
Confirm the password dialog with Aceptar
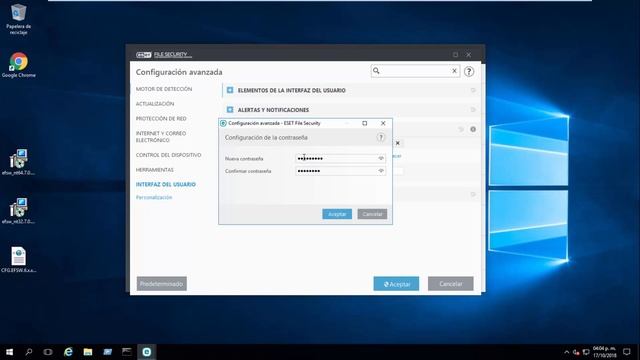point(337,214)
